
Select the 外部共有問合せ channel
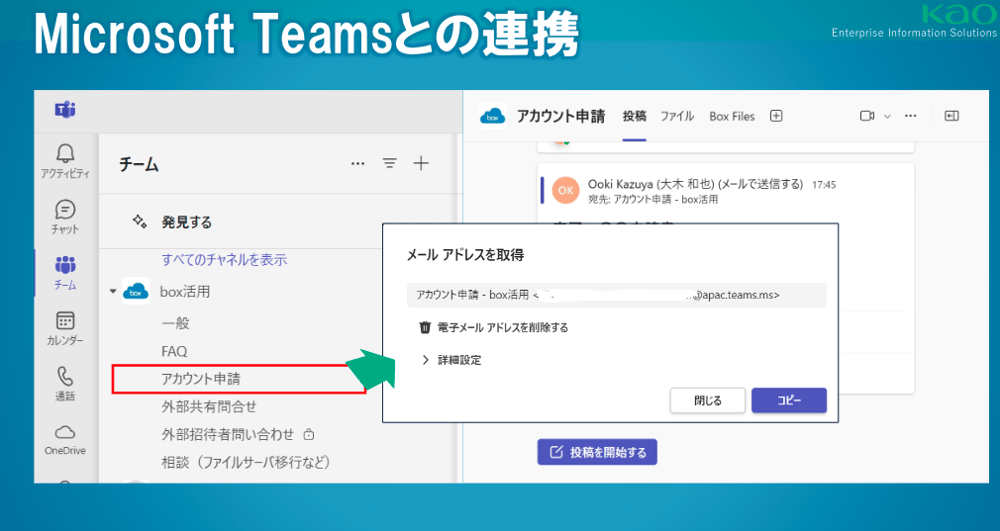pyautogui.click(x=209, y=407)
